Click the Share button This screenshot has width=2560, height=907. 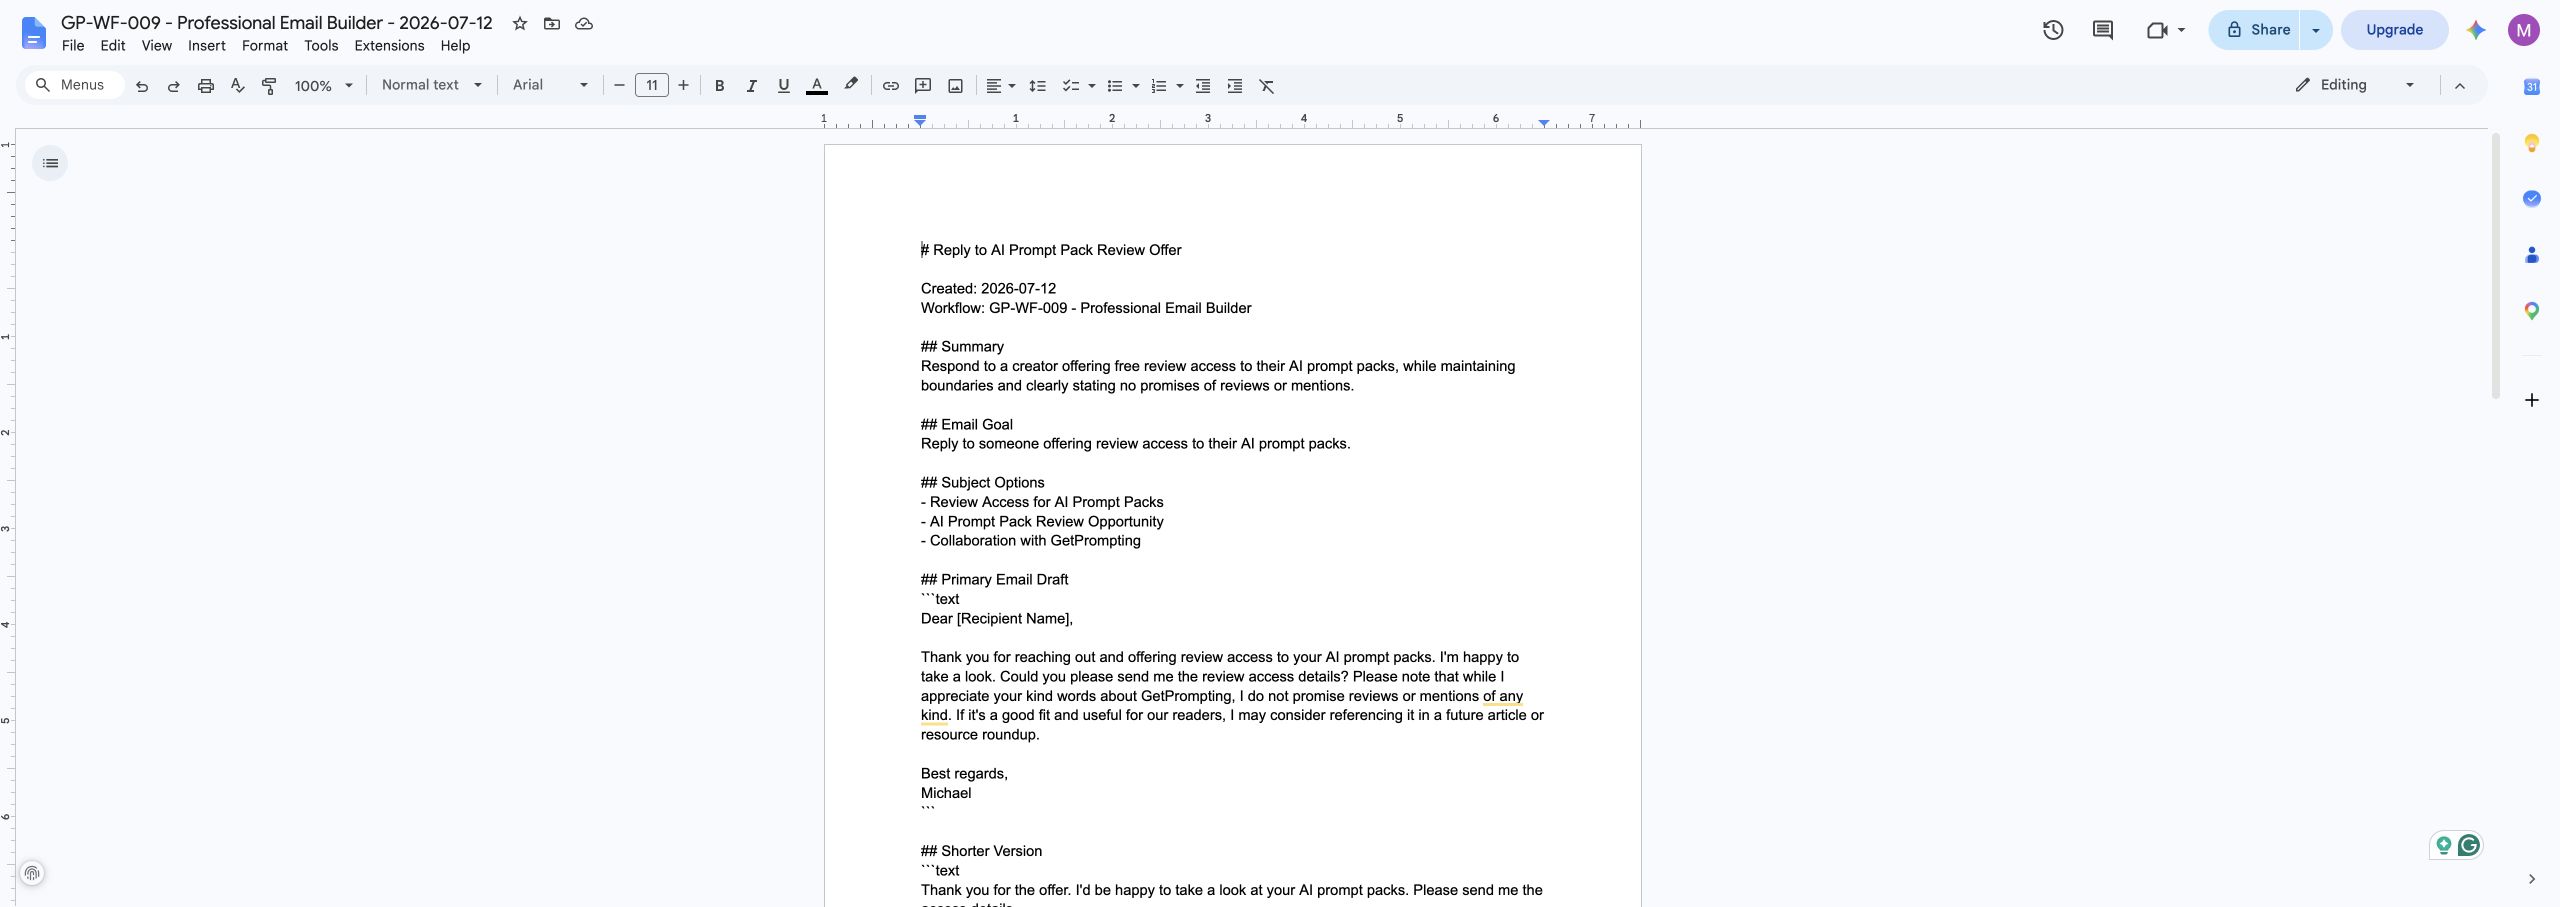coord(2256,30)
